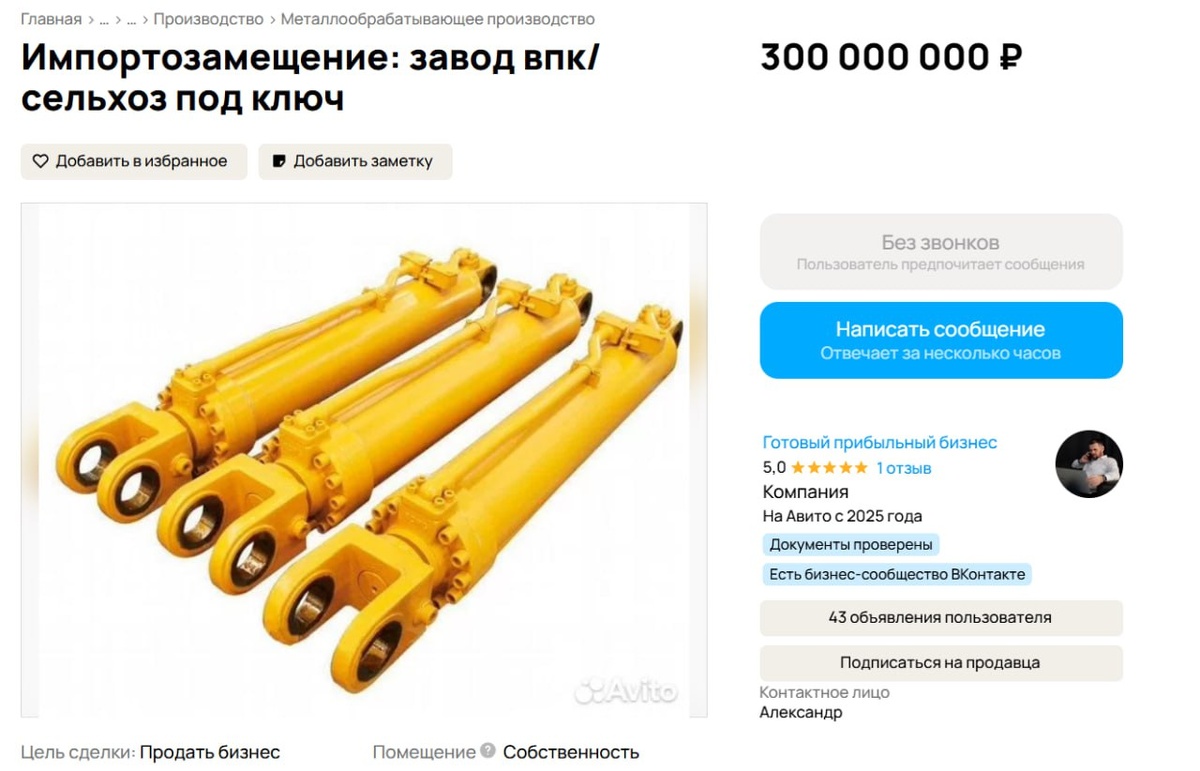Open the Главная breadcrumb link
The height and width of the screenshot is (771, 1200).
(x=51, y=19)
